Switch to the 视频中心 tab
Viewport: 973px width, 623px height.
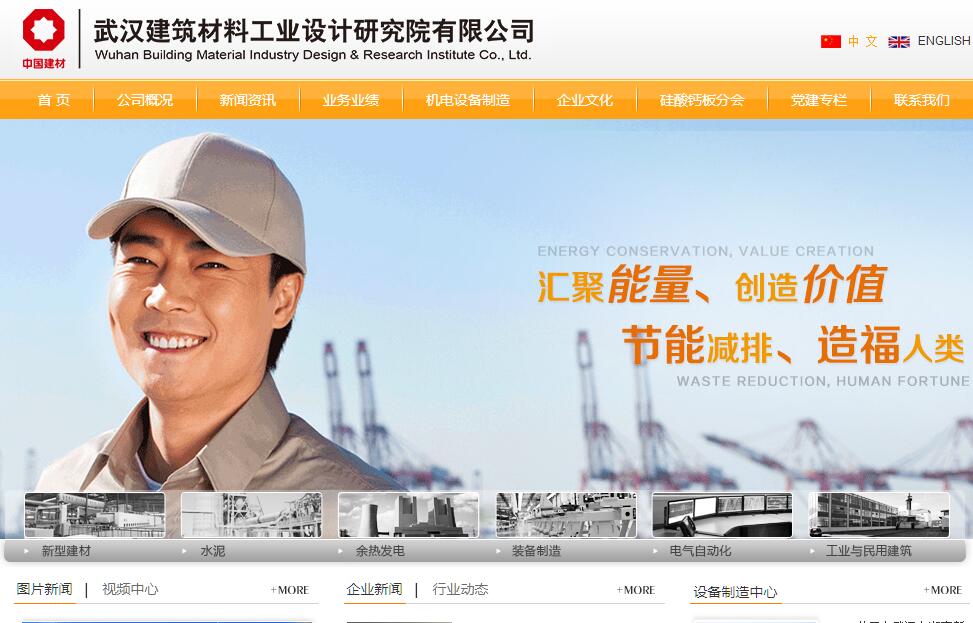click(x=130, y=589)
